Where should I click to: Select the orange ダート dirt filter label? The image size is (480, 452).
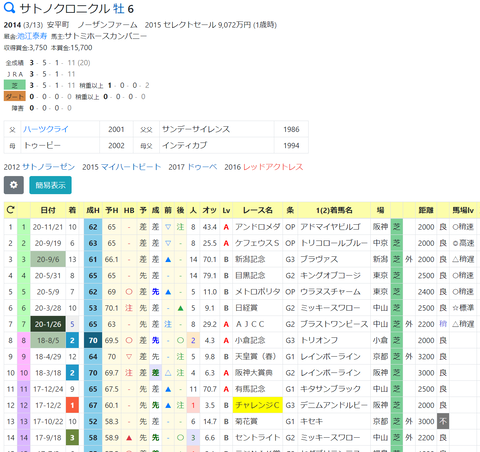(14, 97)
